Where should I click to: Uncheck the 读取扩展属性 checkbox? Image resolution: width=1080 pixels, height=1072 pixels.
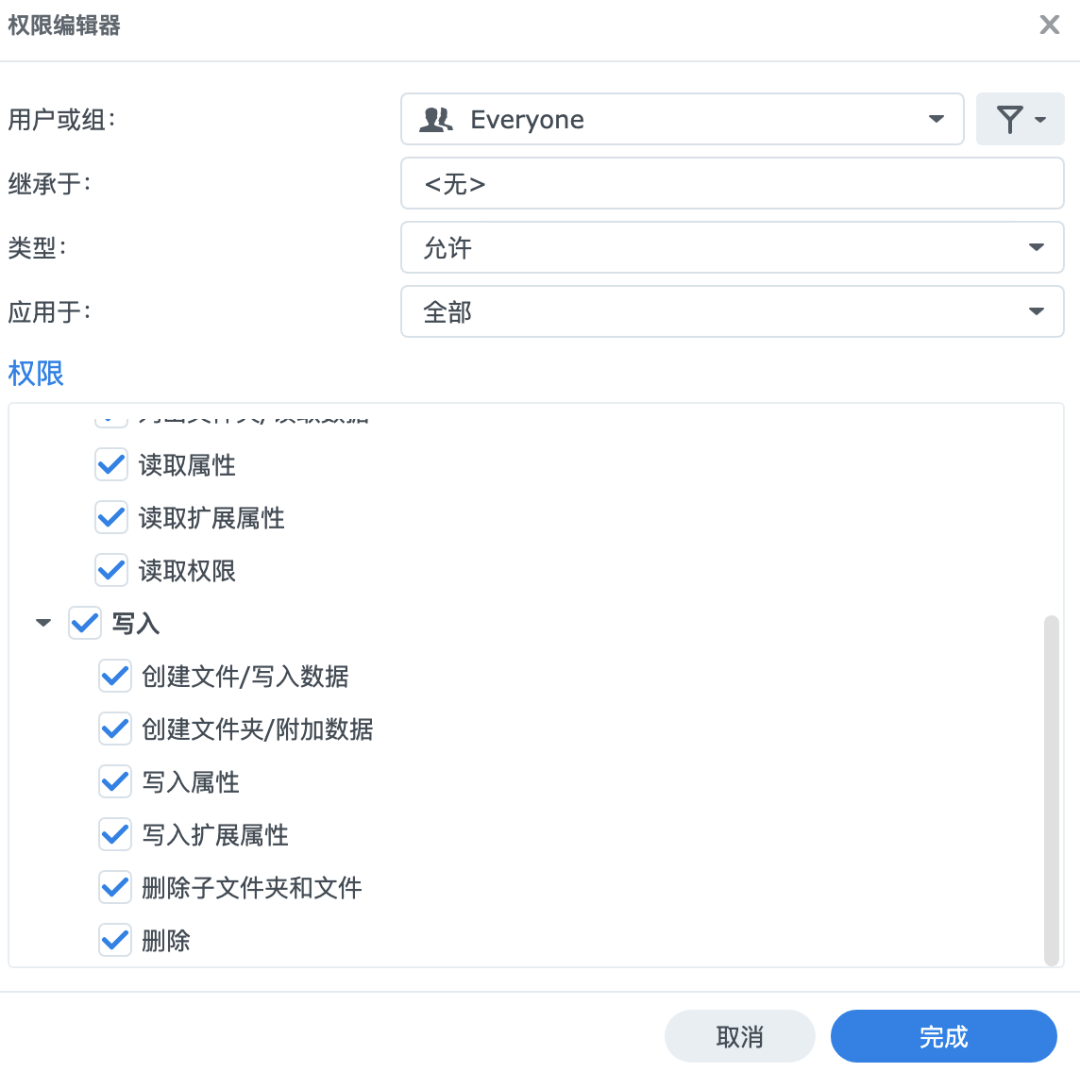pyautogui.click(x=111, y=518)
